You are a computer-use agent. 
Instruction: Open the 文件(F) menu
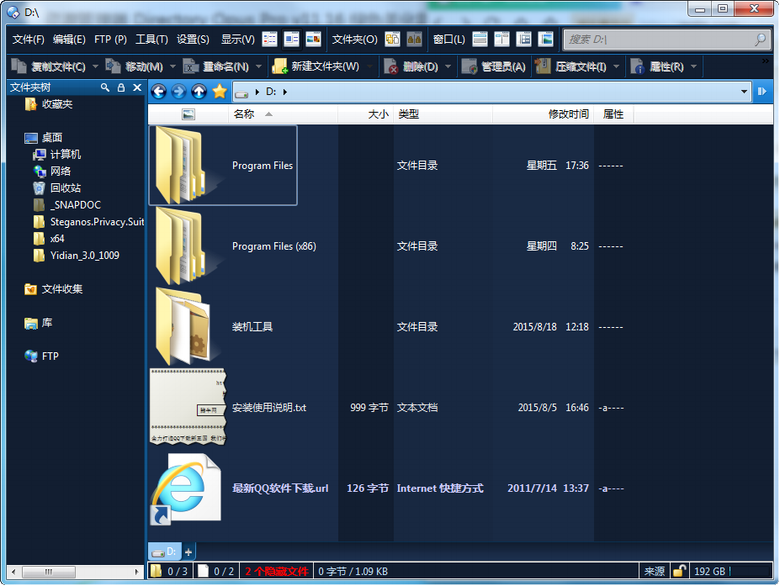[x=28, y=39]
